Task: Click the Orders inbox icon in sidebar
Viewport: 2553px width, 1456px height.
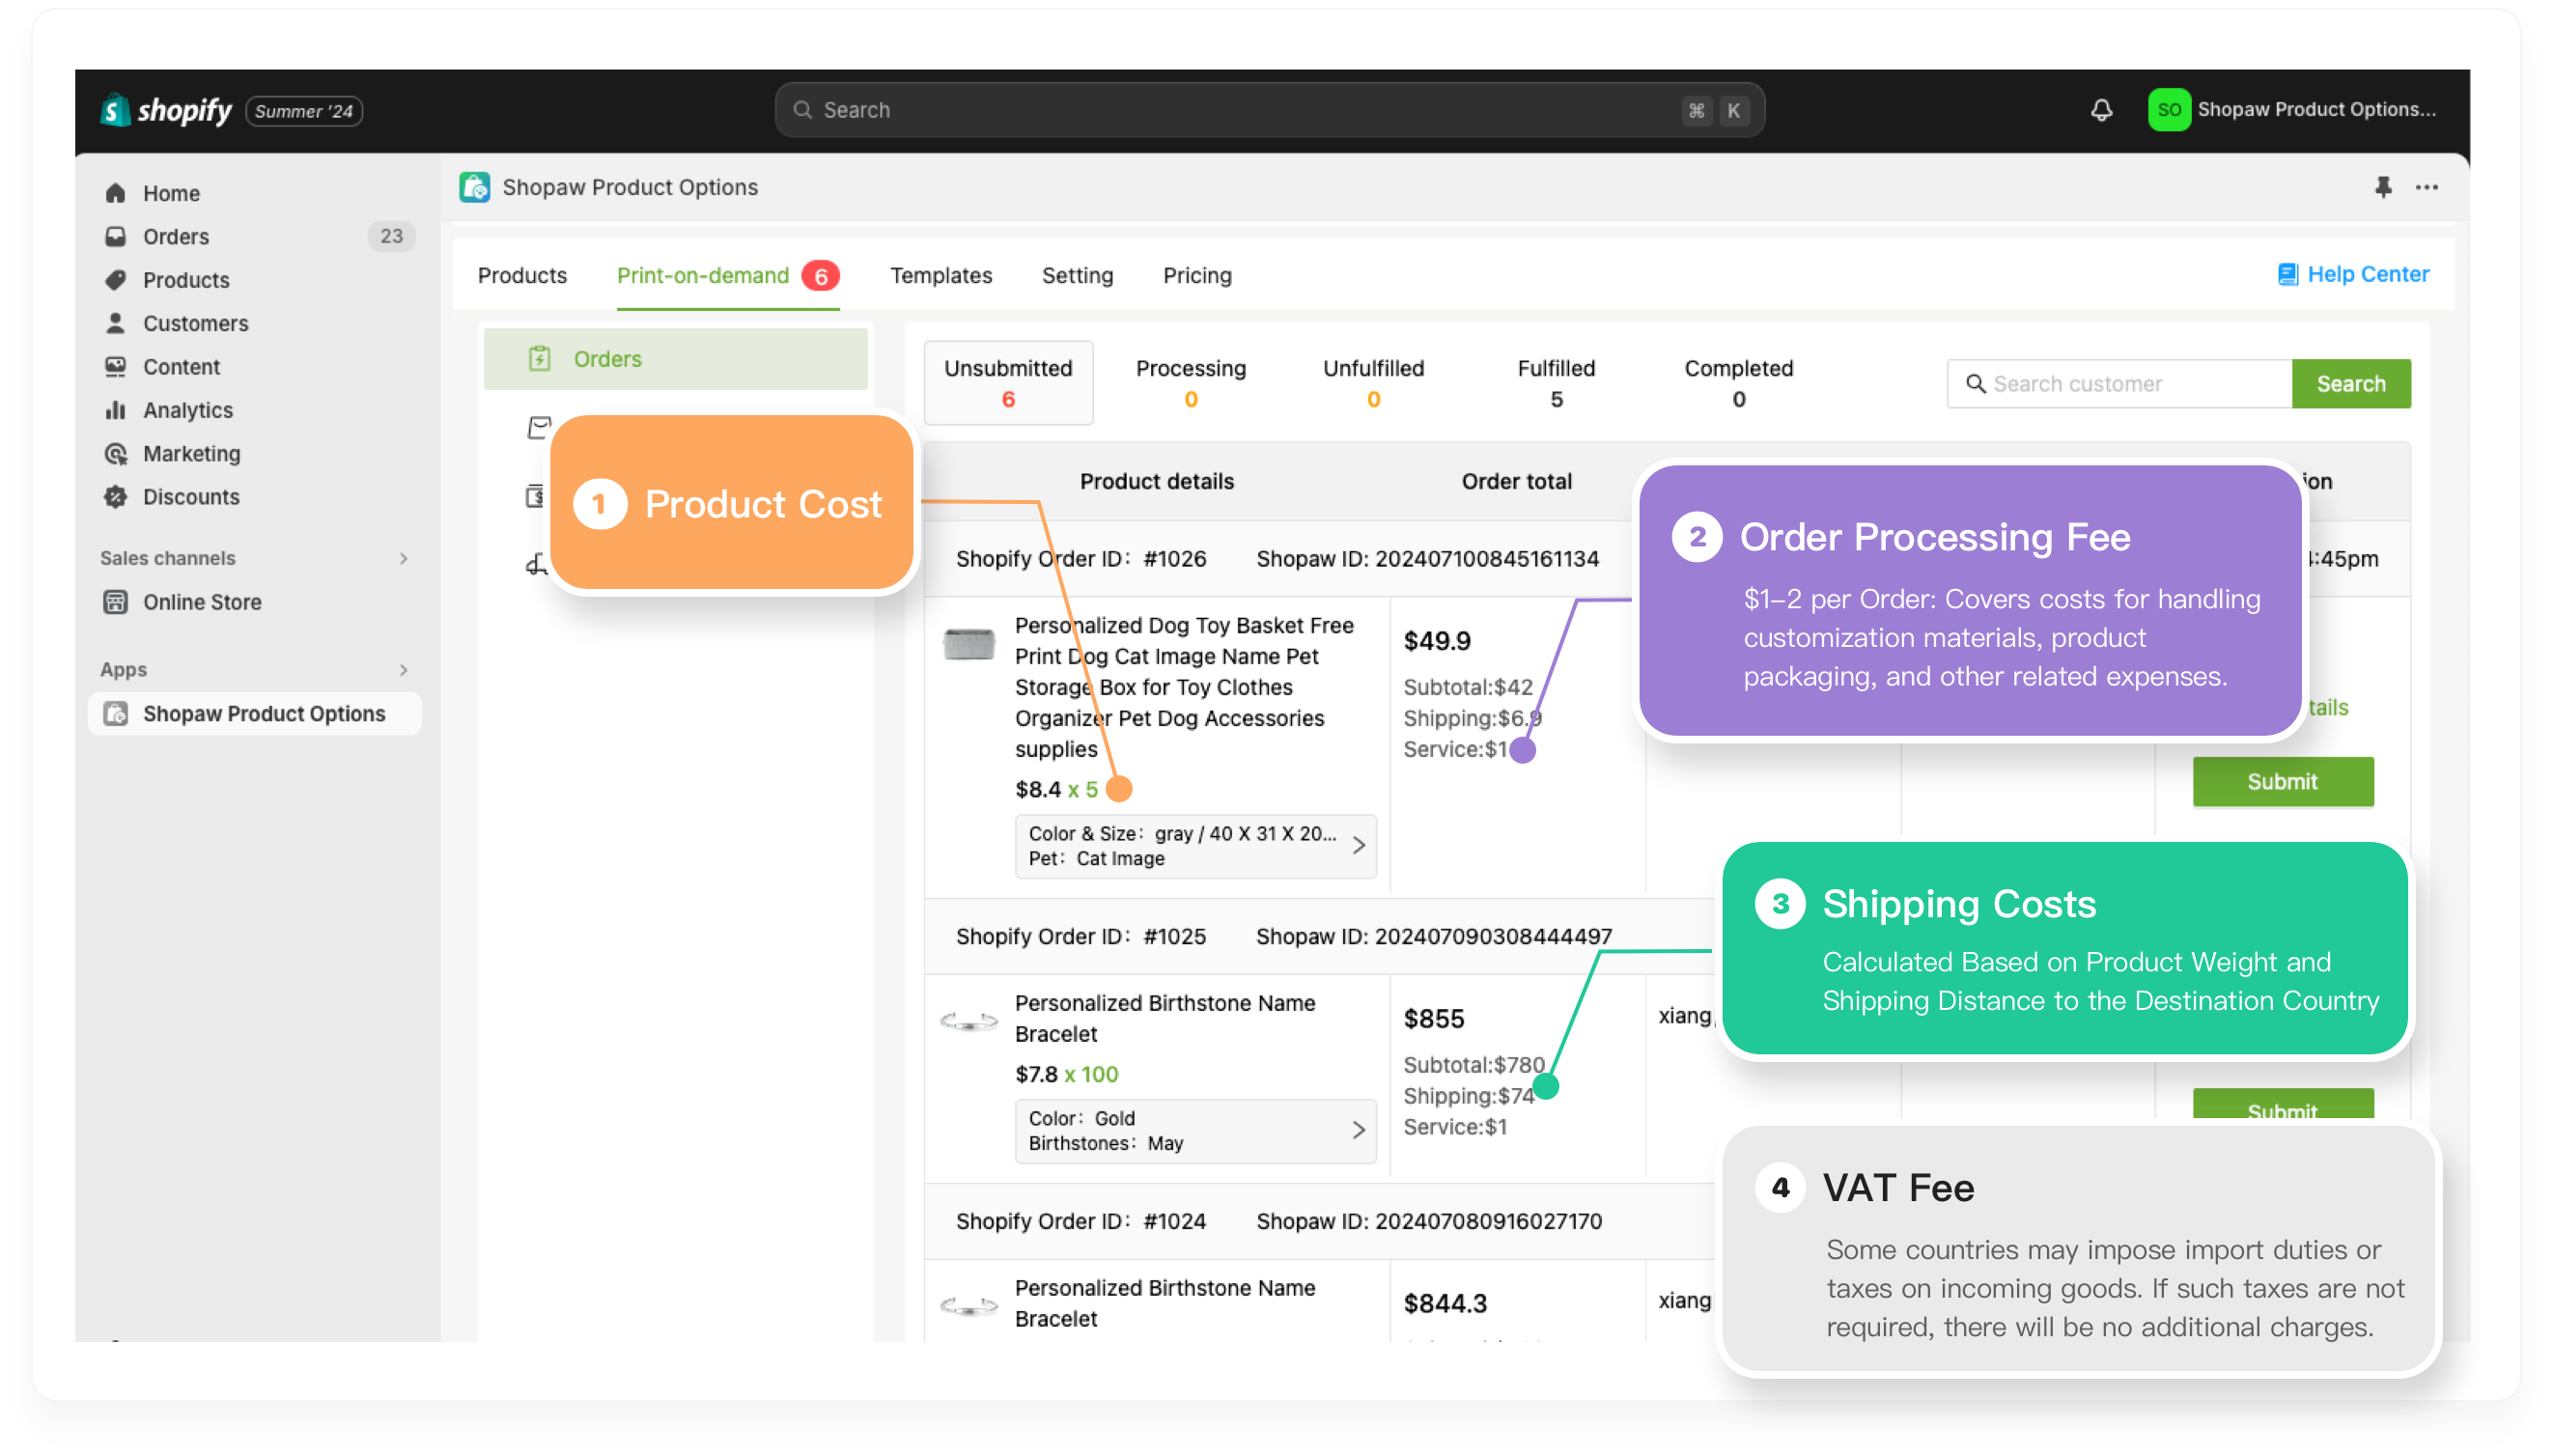Action: (116, 236)
